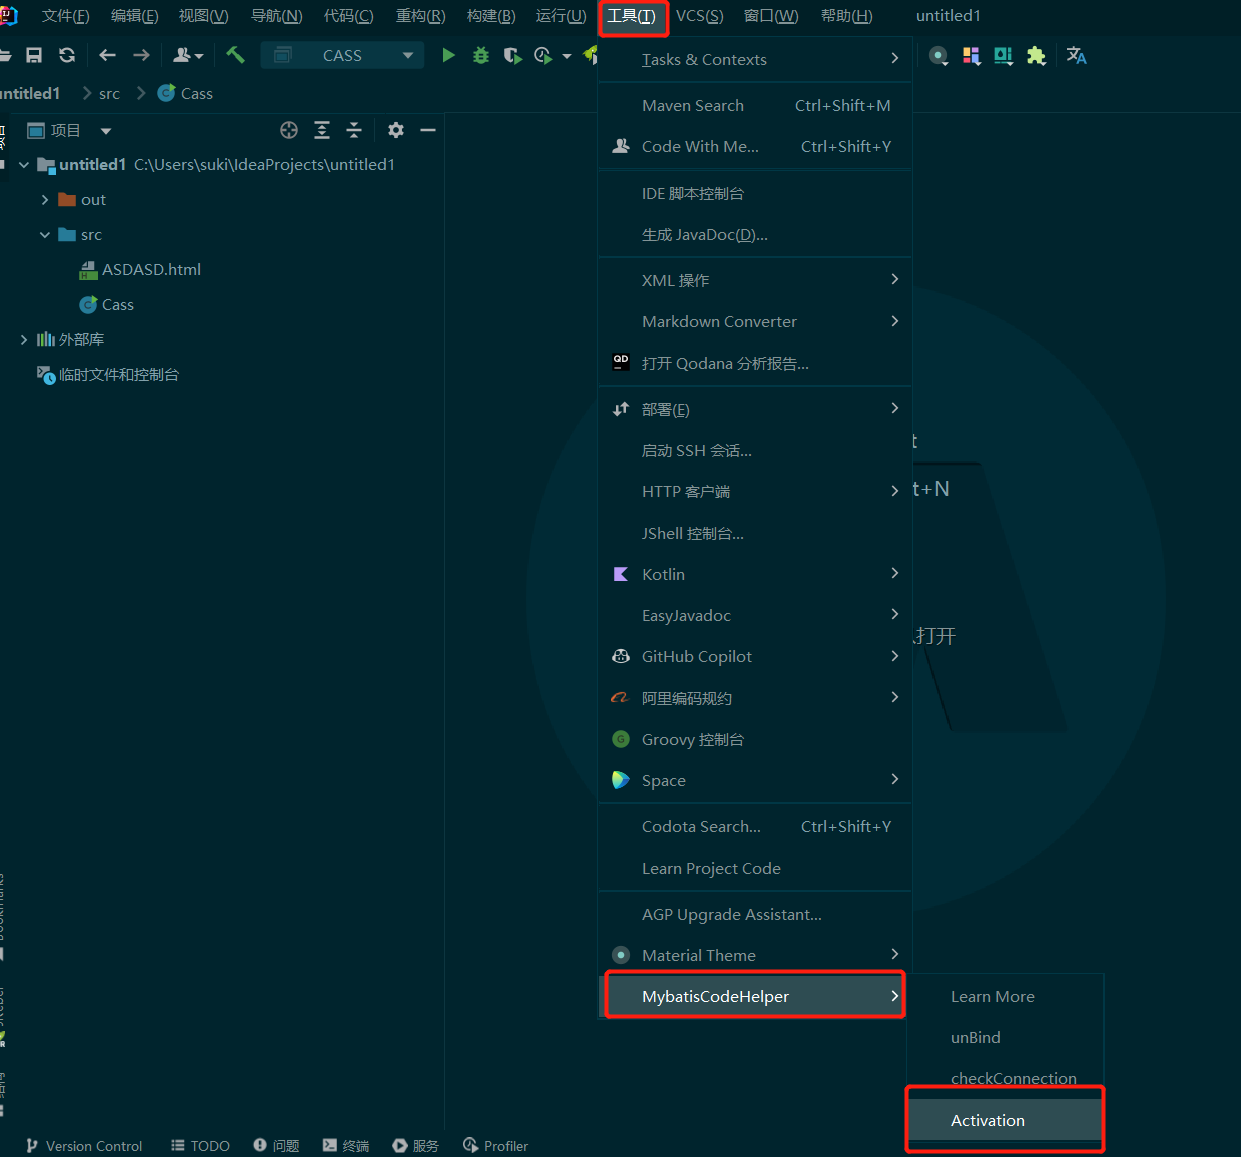Open the 项目 view selector dropdown
The height and width of the screenshot is (1157, 1241).
pos(106,131)
